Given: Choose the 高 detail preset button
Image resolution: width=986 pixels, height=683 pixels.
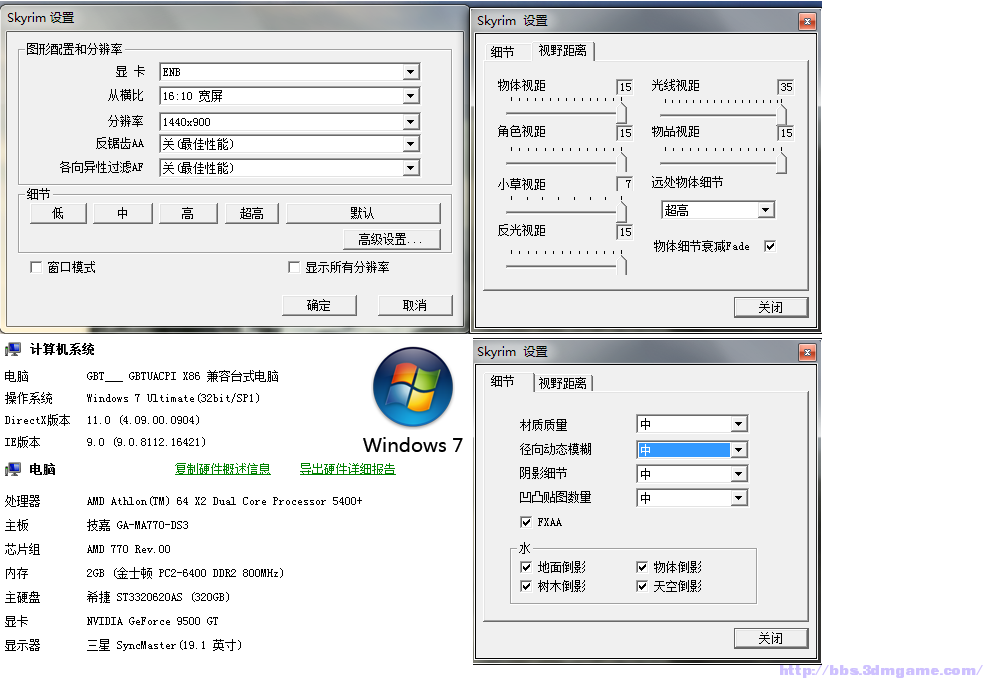Looking at the screenshot, I should pyautogui.click(x=188, y=213).
